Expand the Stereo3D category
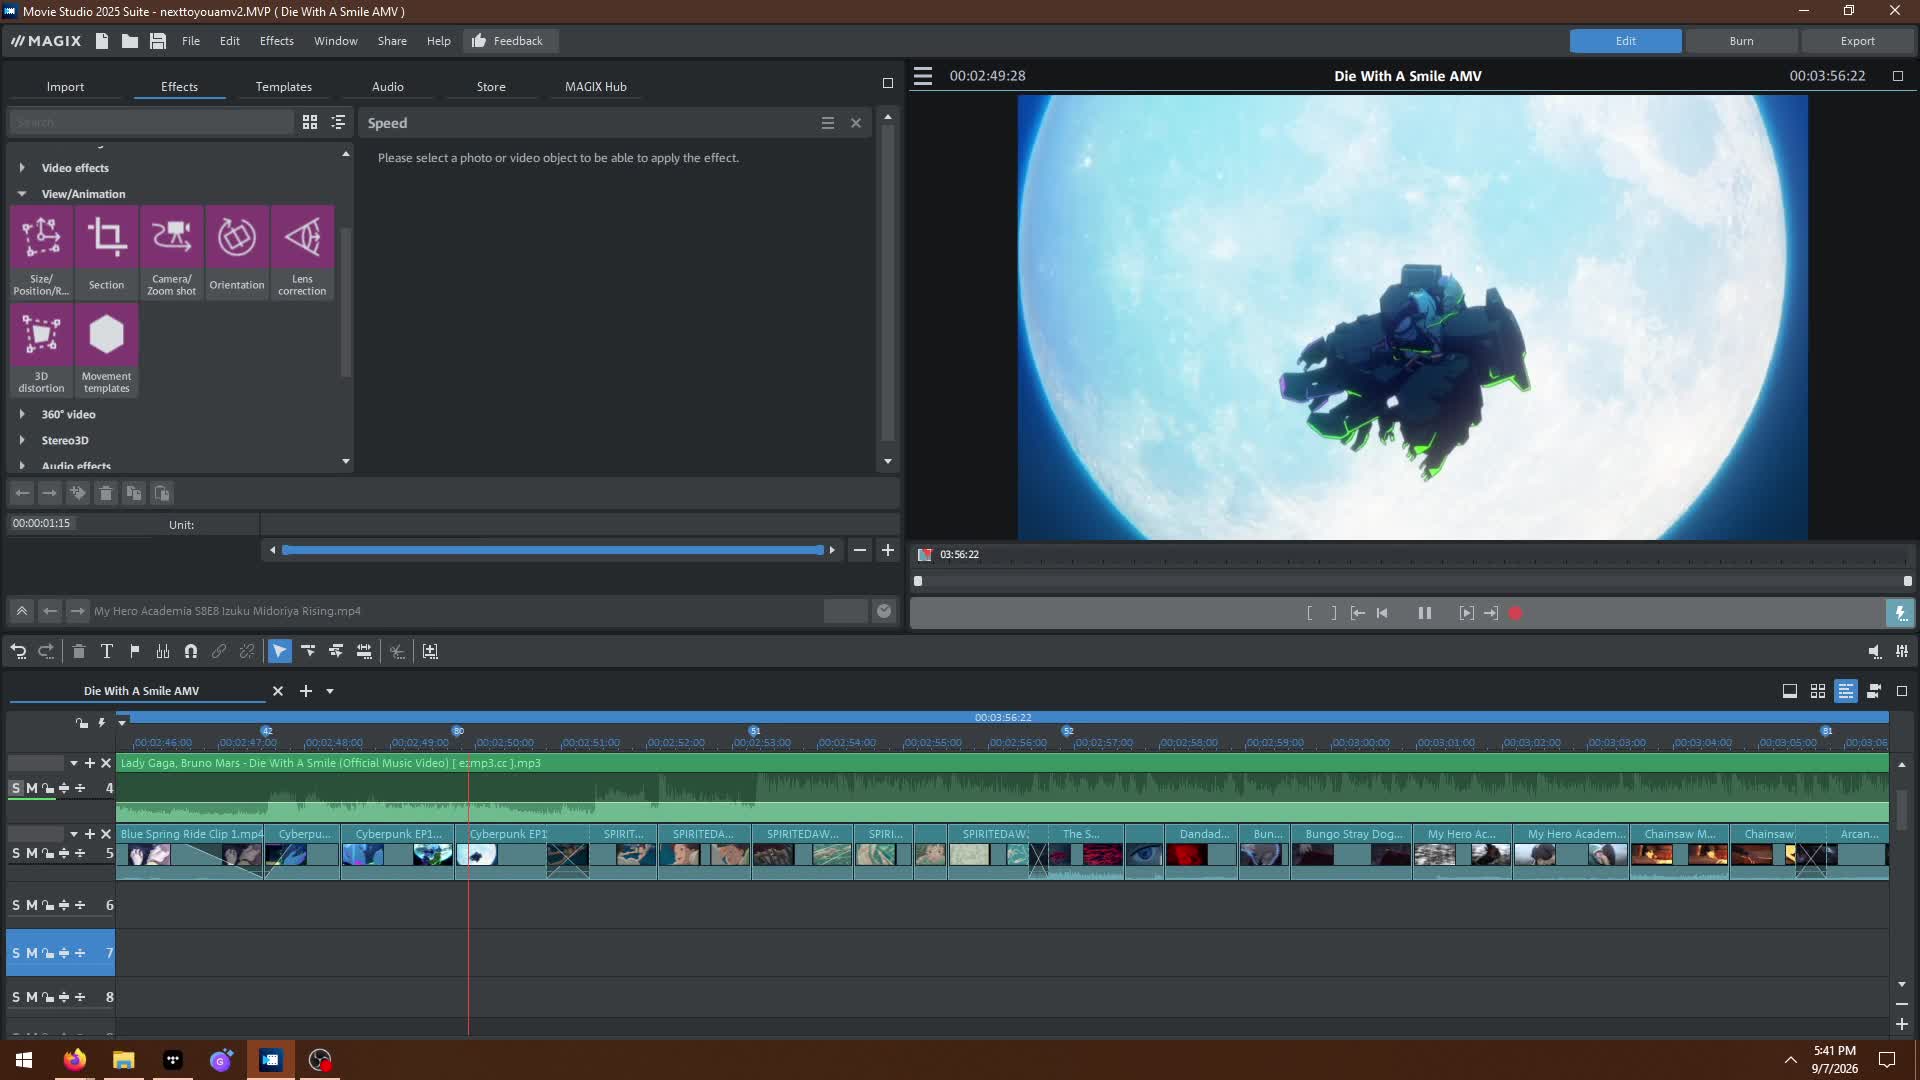1920x1080 pixels. click(x=22, y=440)
